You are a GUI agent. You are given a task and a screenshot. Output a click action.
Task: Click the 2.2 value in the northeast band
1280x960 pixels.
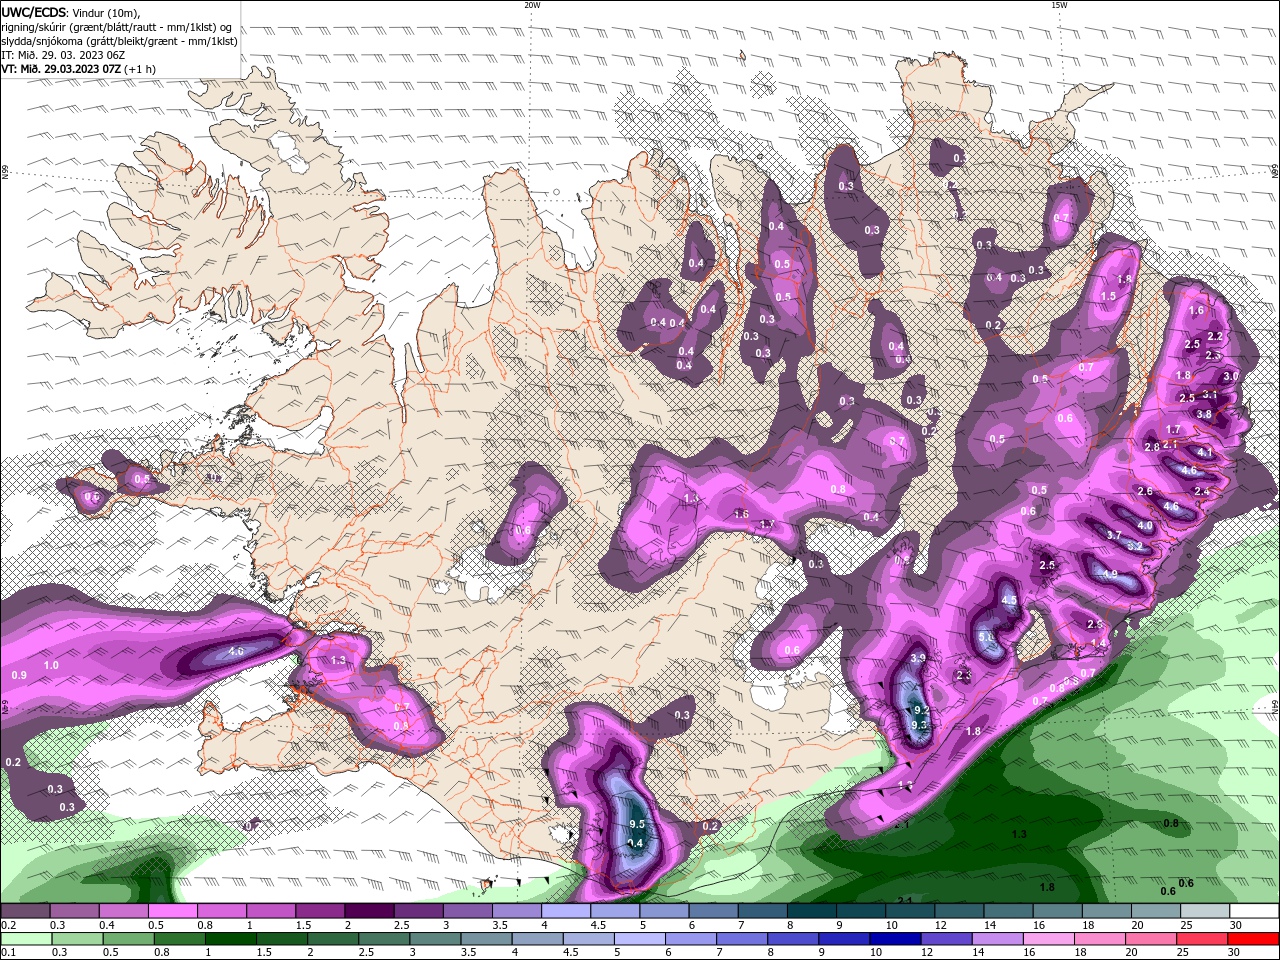[1216, 336]
